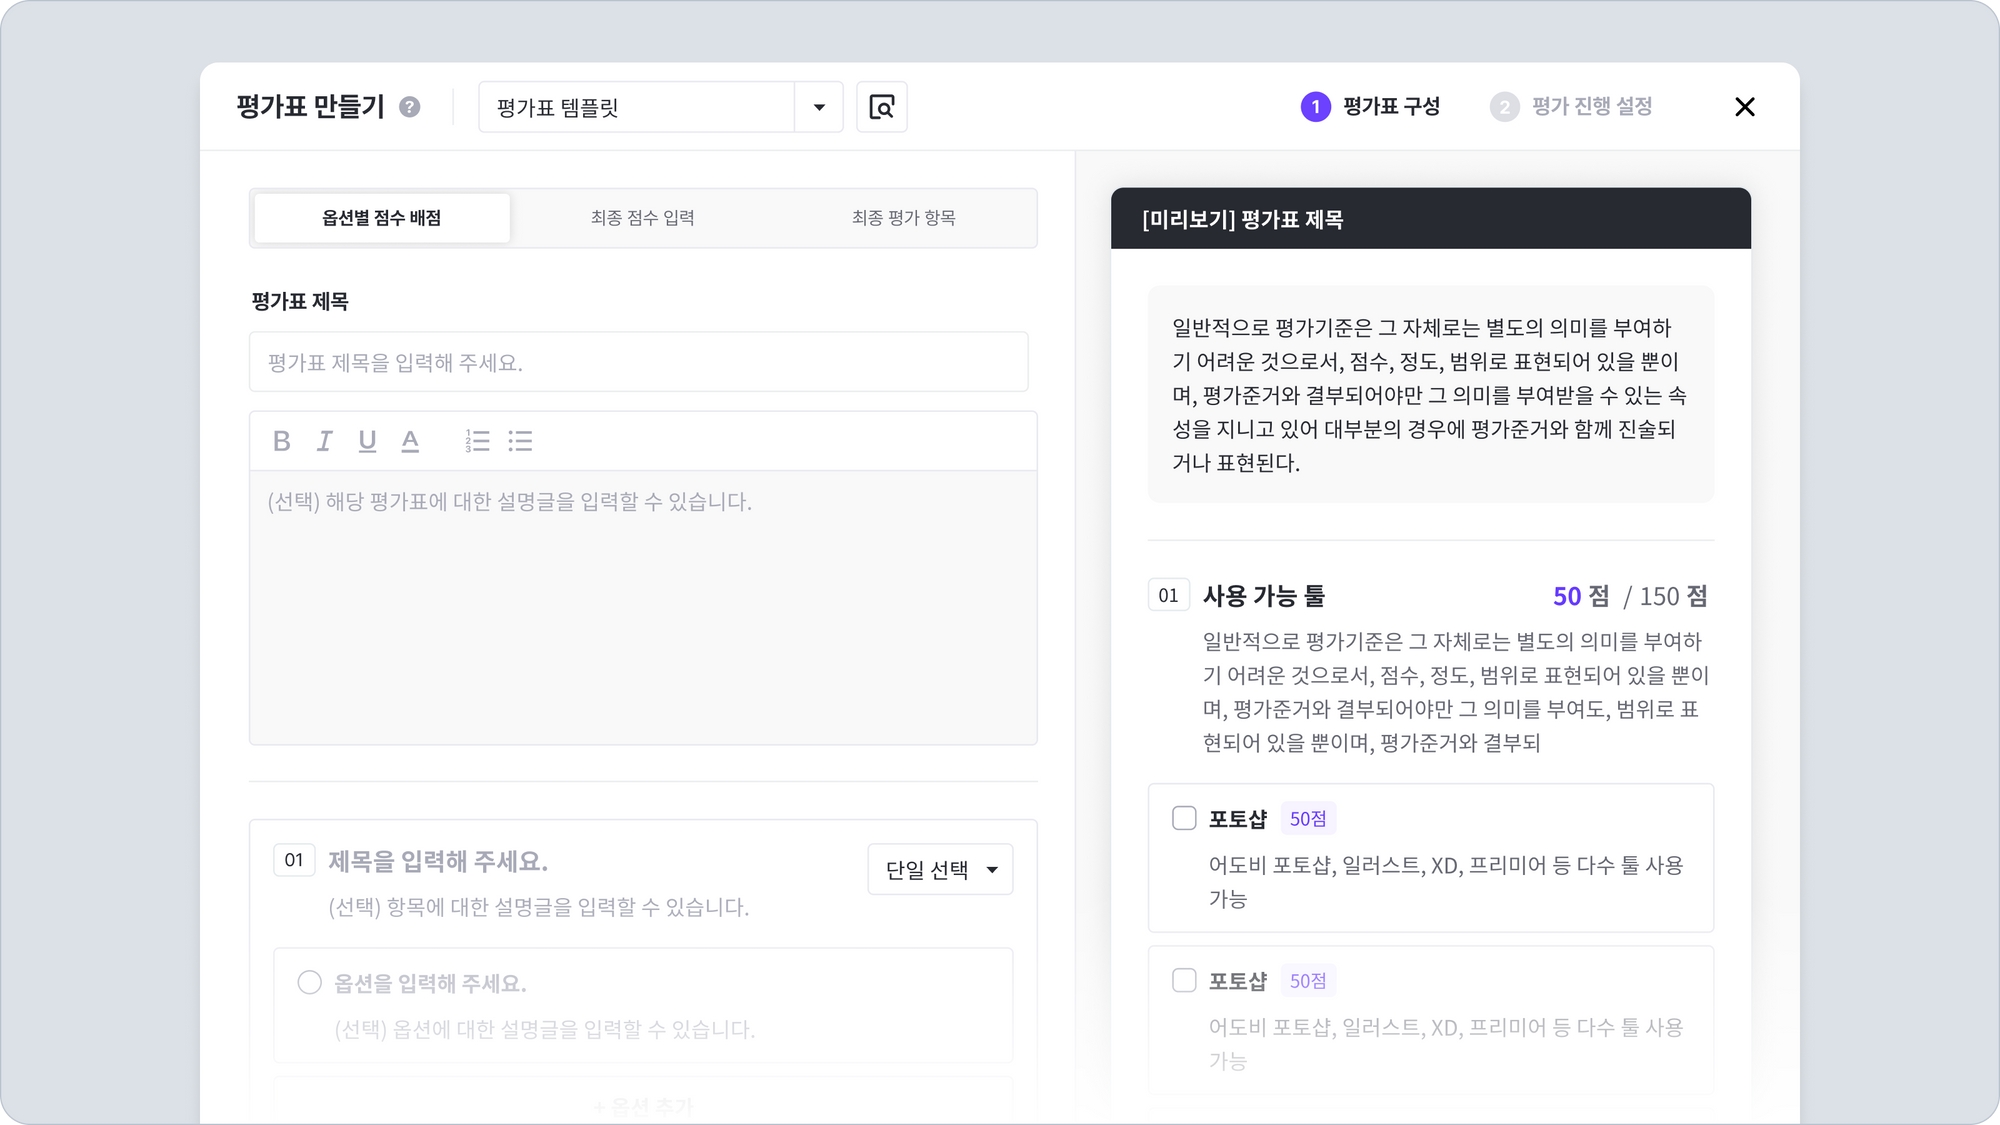Check the first 포토샵 option checkbox
Viewport: 2000px width, 1125px height.
tap(1184, 818)
